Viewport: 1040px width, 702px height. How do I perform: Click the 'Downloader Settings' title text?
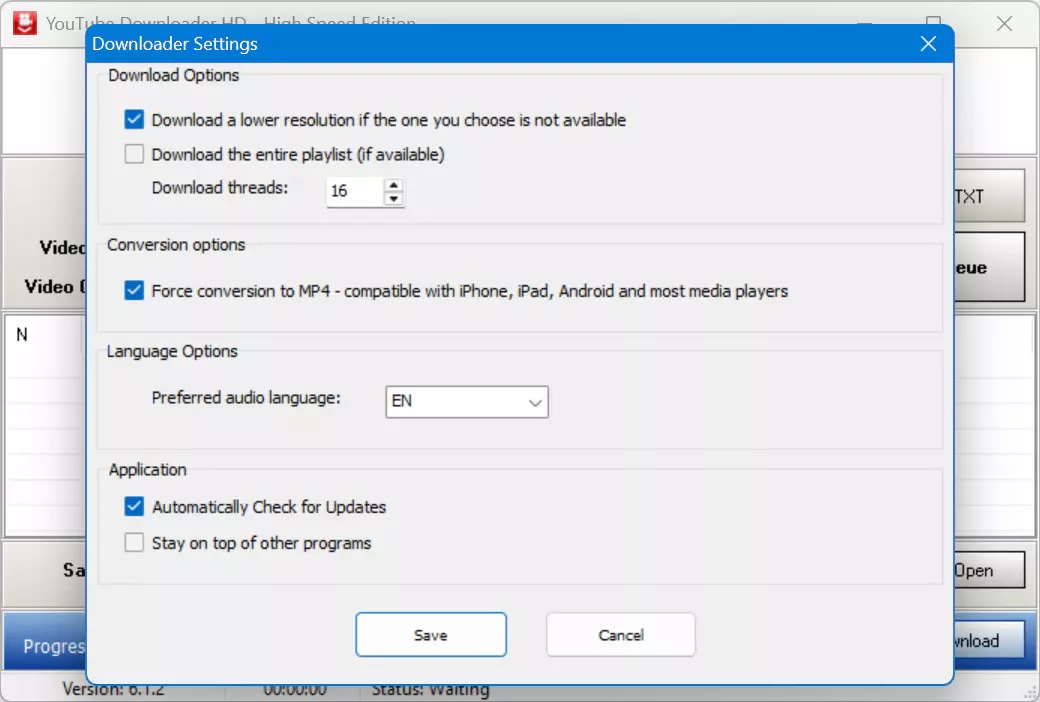pyautogui.click(x=175, y=44)
